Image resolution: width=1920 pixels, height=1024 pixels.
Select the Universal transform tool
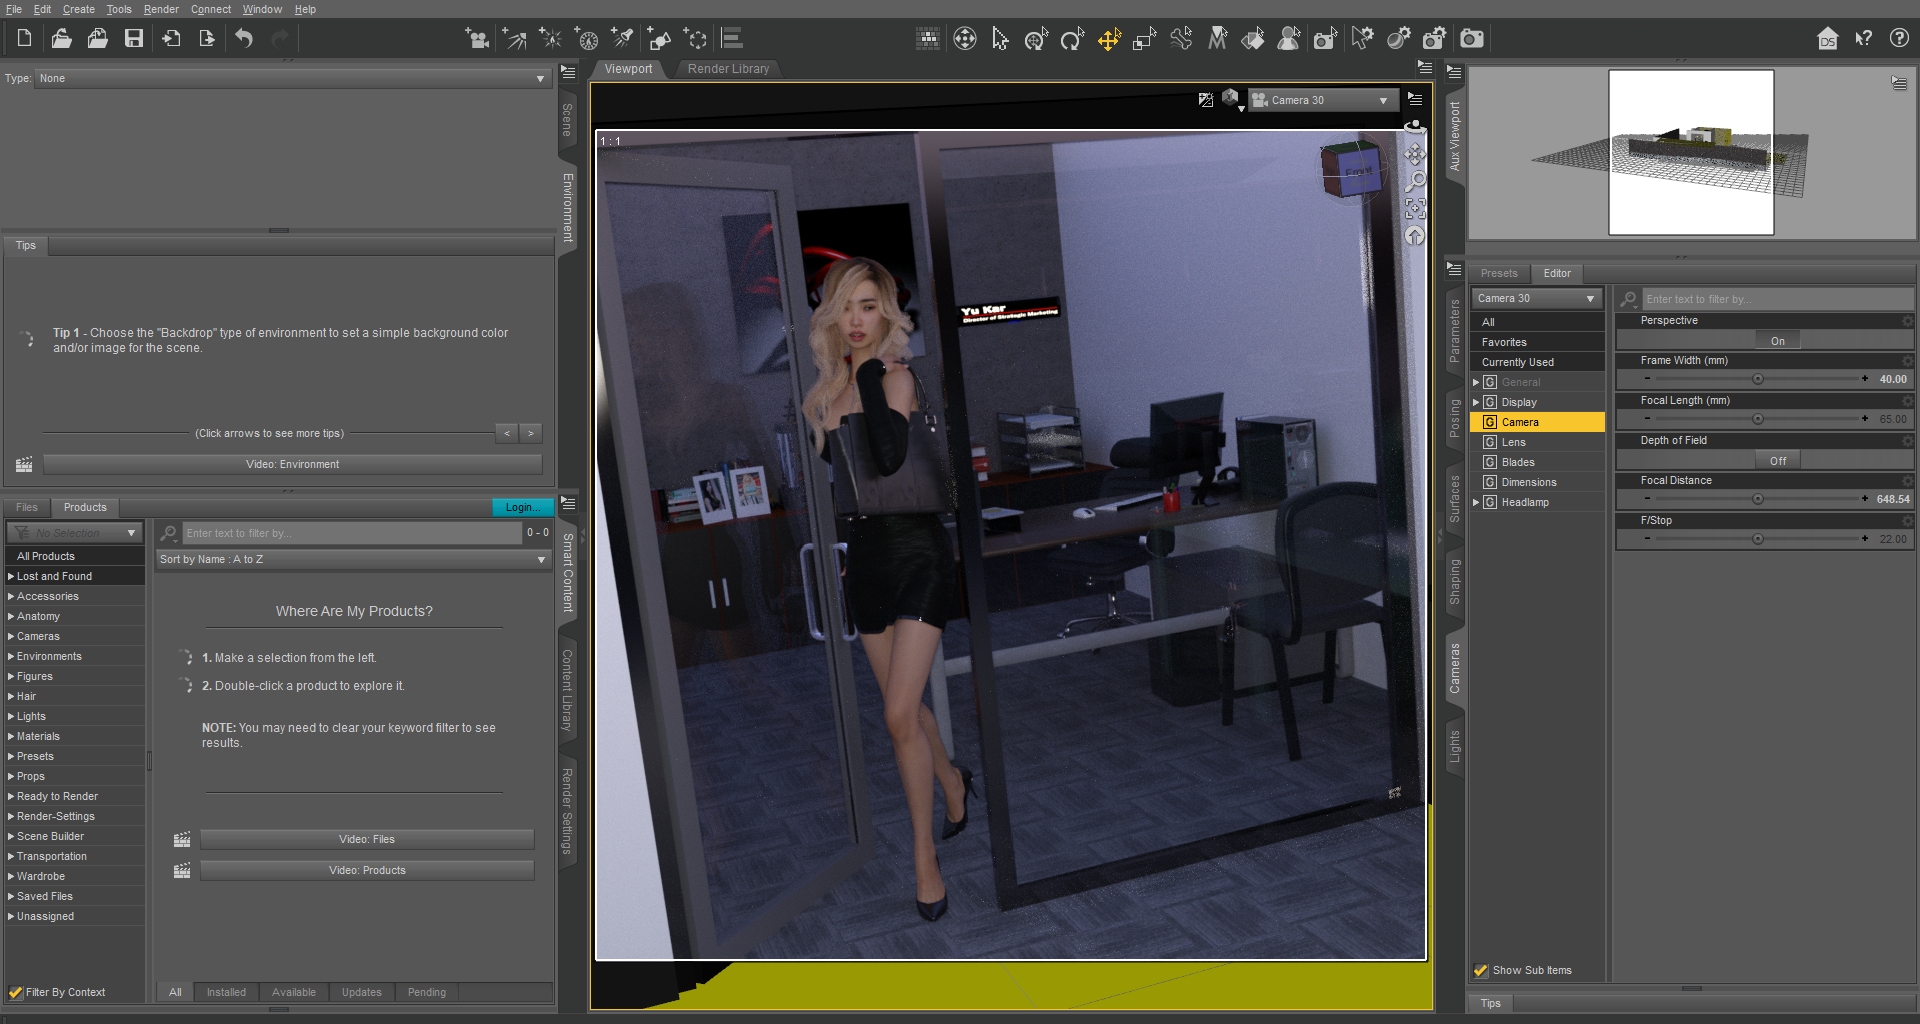(1036, 39)
